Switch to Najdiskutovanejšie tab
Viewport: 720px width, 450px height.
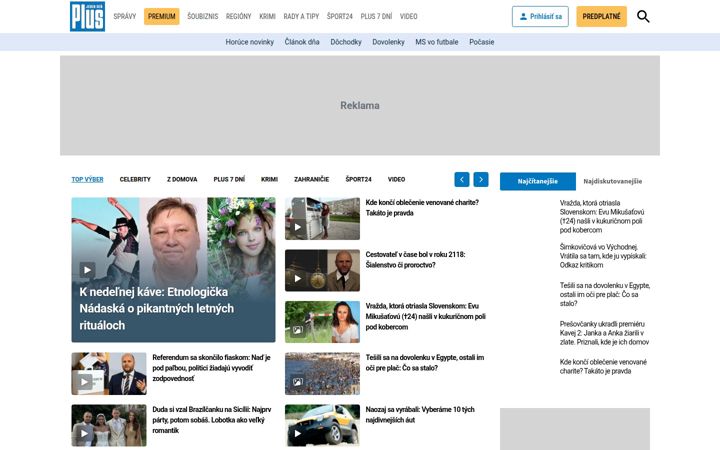(x=613, y=181)
